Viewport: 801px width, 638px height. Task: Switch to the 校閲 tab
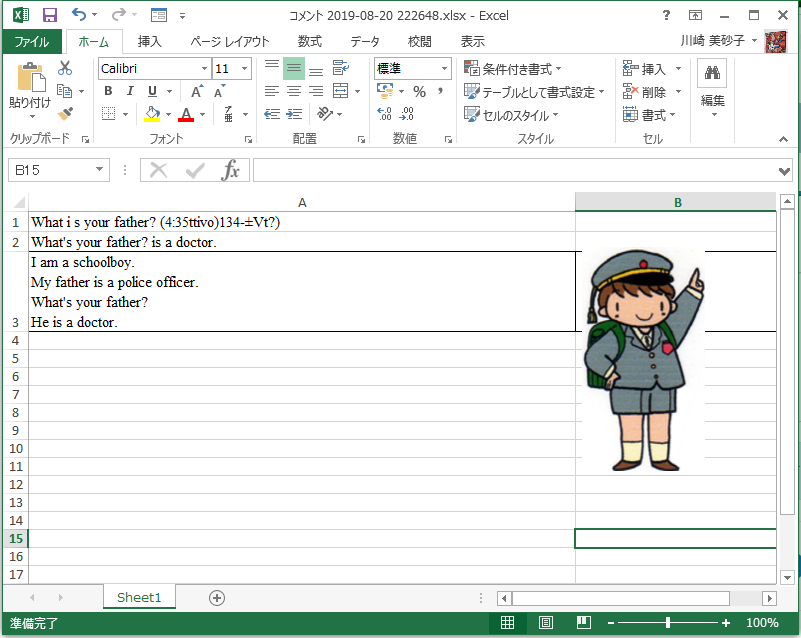pyautogui.click(x=420, y=41)
